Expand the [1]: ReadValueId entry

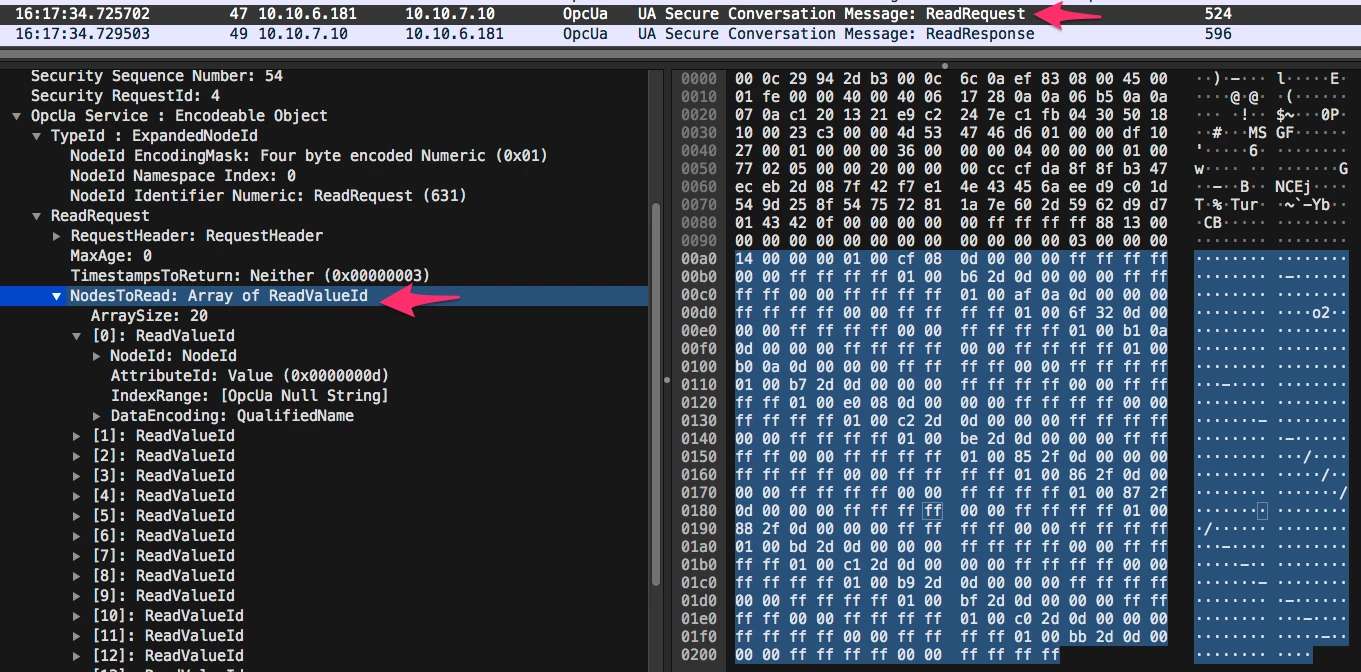78,436
